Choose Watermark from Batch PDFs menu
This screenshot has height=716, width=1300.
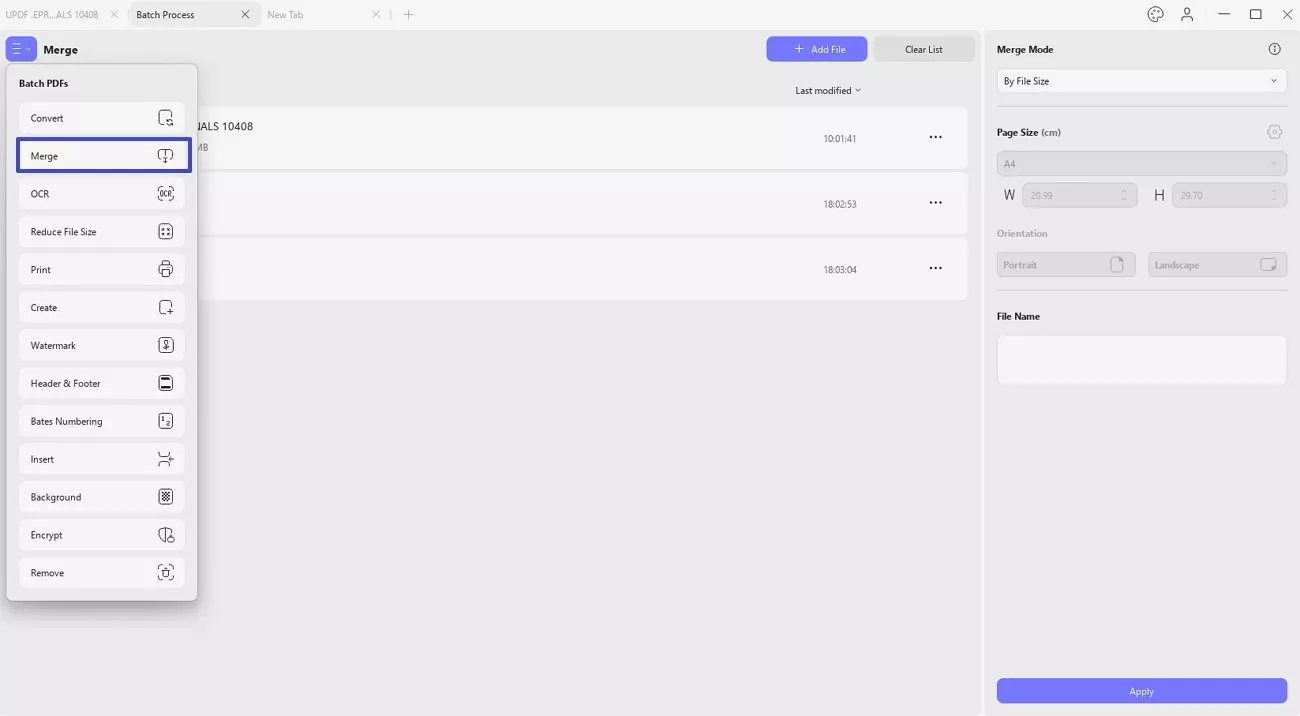tap(101, 345)
